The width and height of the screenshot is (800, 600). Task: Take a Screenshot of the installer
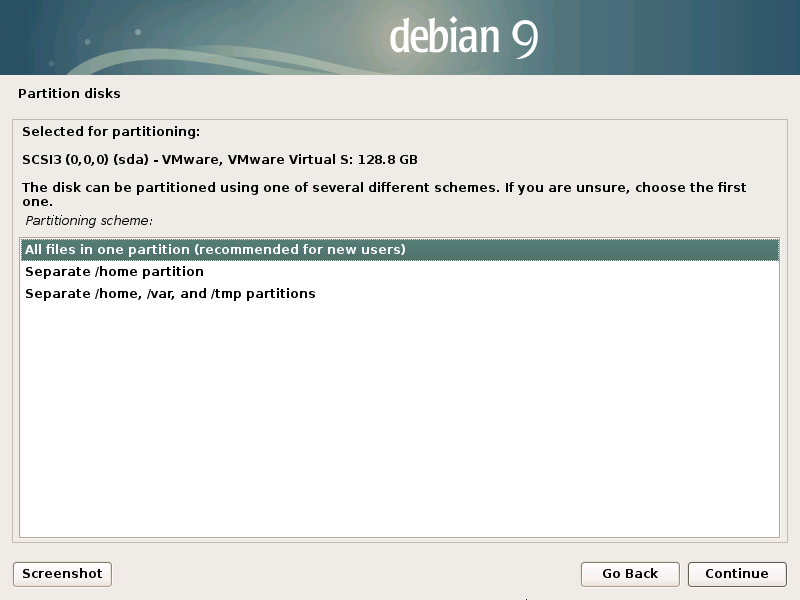[x=62, y=574]
